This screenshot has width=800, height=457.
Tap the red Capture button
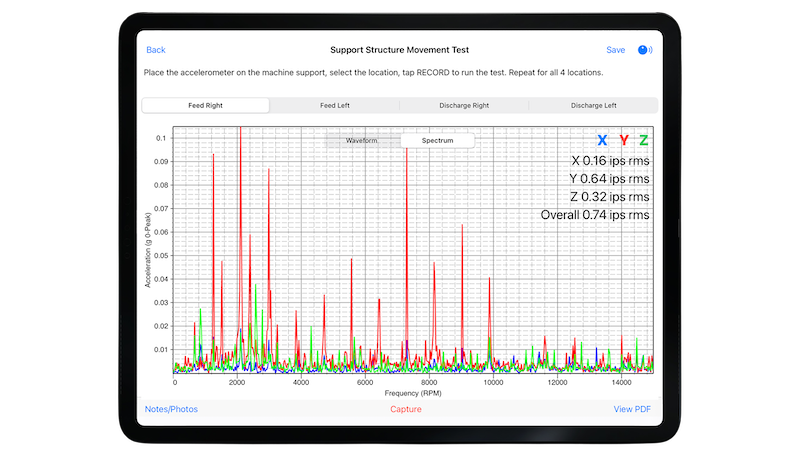[406, 409]
